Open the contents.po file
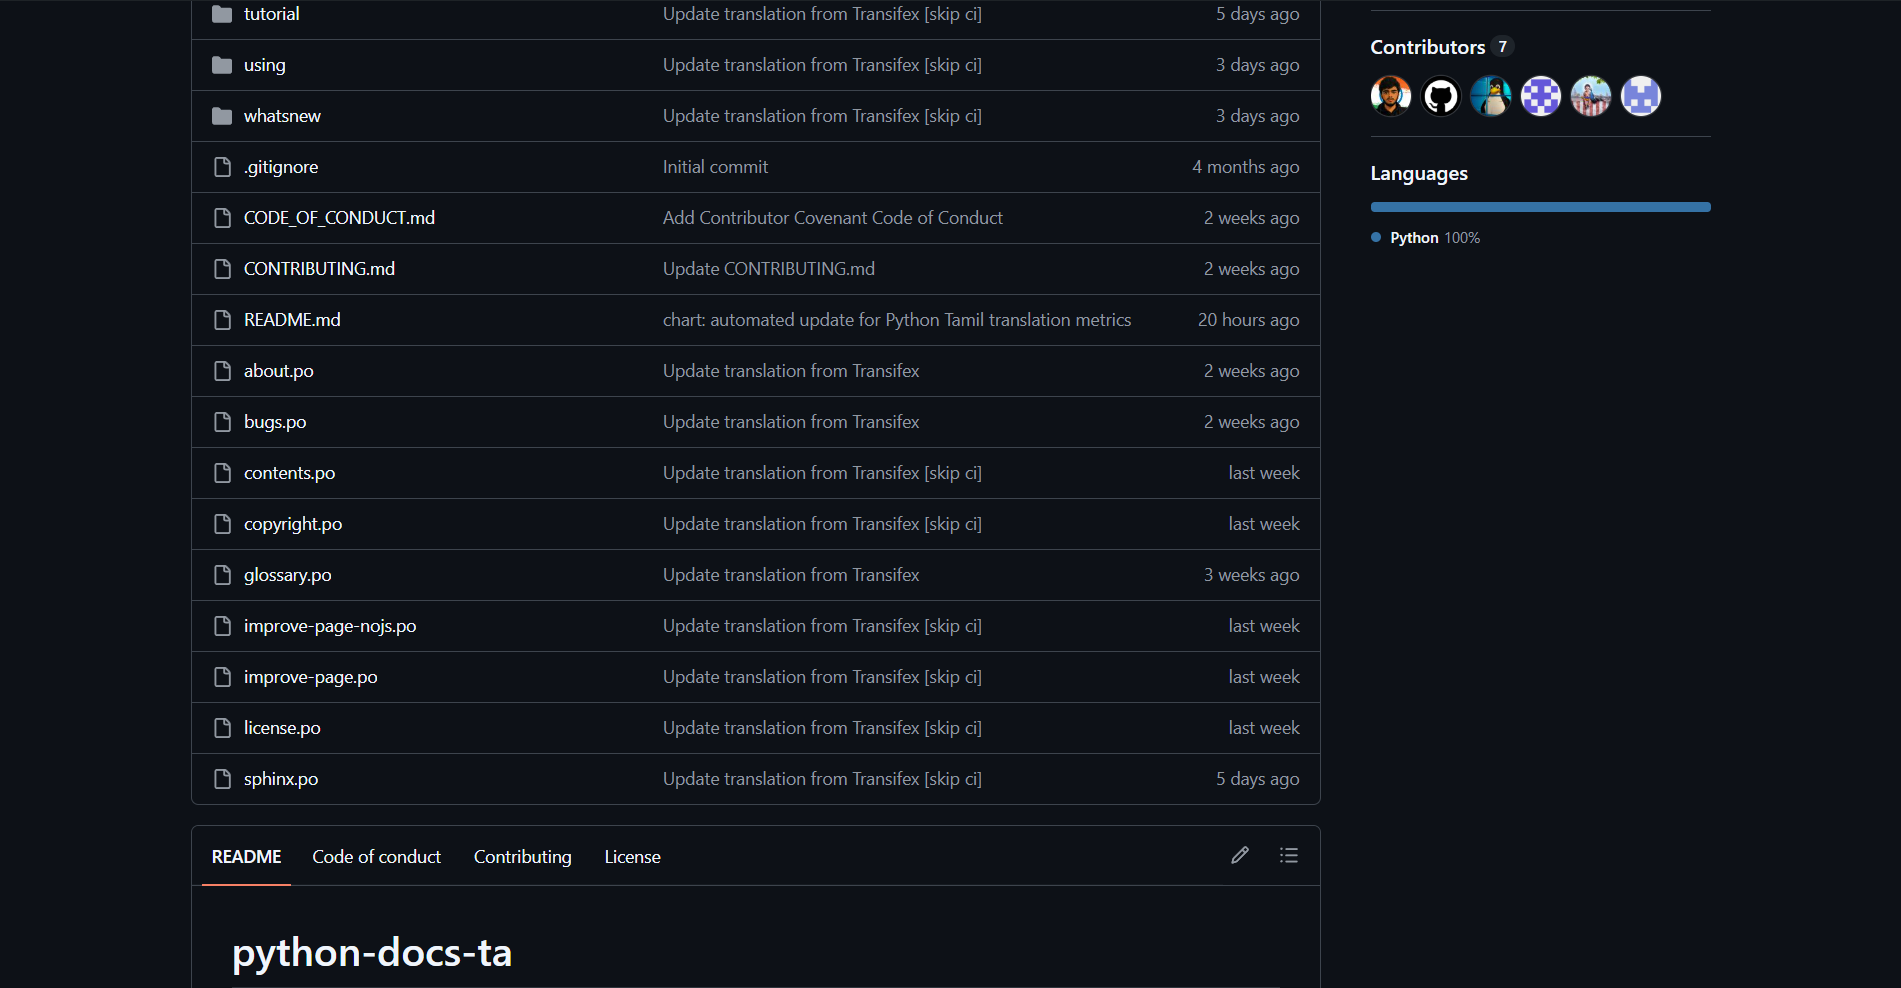Image resolution: width=1901 pixels, height=988 pixels. click(x=289, y=473)
